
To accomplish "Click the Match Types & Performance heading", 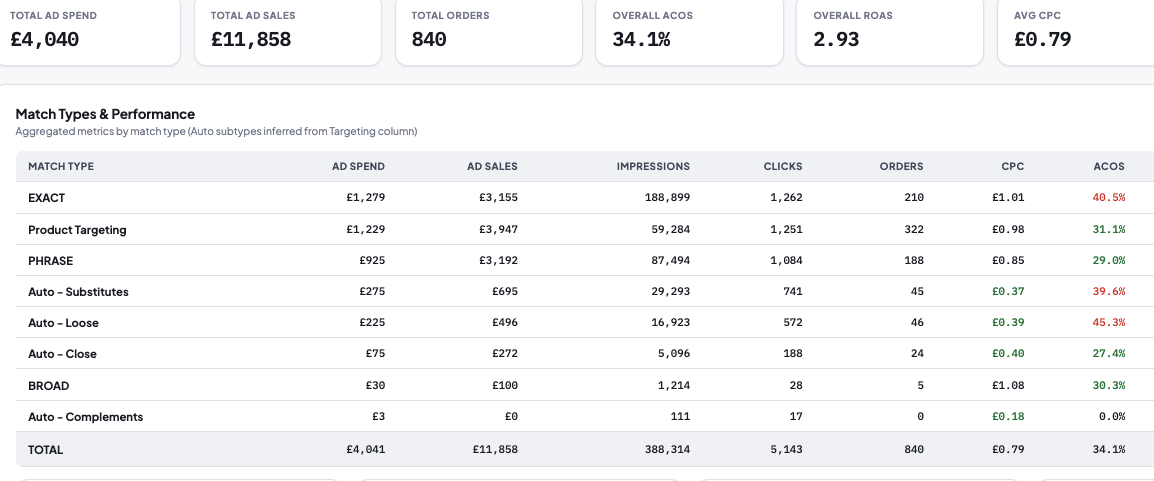I will (x=105, y=114).
